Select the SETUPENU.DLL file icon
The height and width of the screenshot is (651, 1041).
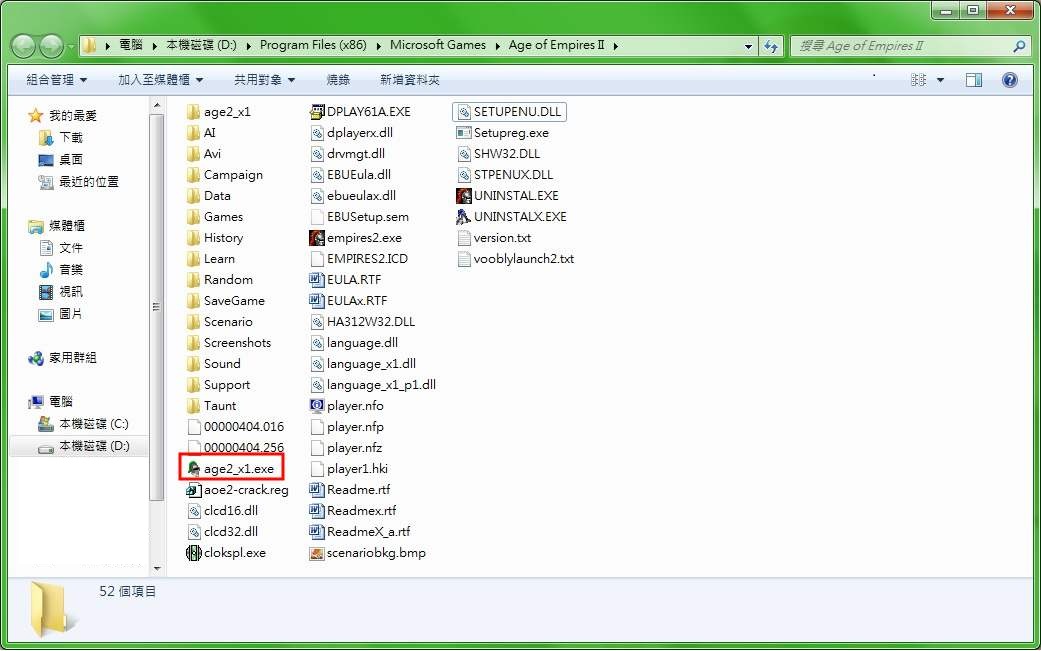[x=464, y=111]
